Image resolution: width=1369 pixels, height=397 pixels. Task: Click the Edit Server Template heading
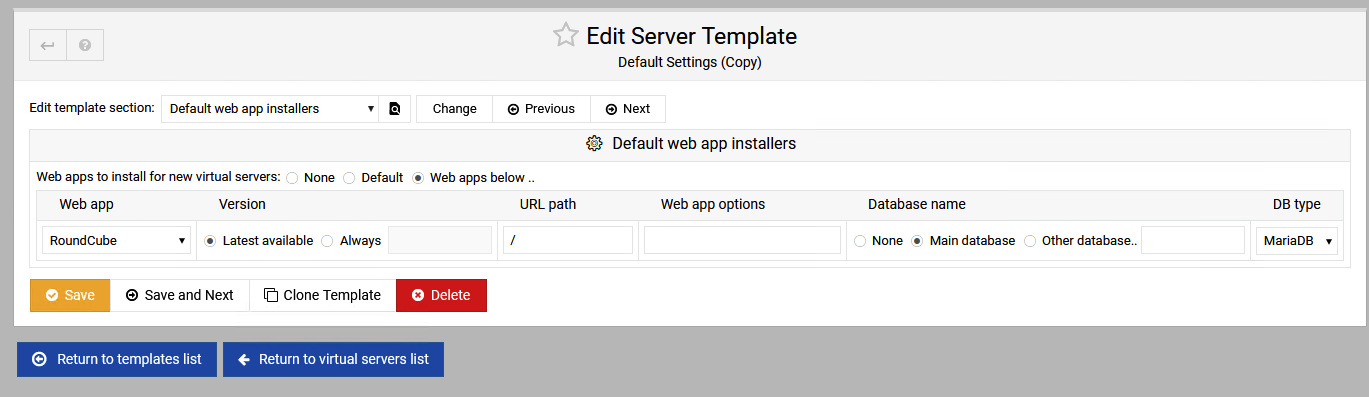point(691,36)
